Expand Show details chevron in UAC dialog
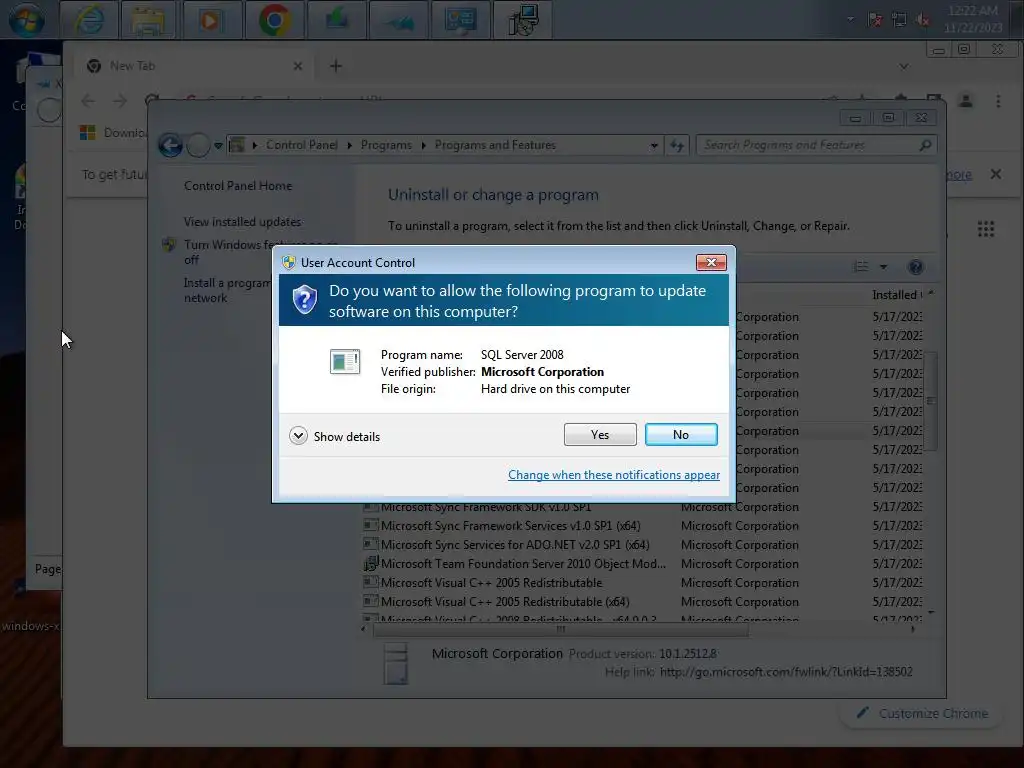 point(298,436)
